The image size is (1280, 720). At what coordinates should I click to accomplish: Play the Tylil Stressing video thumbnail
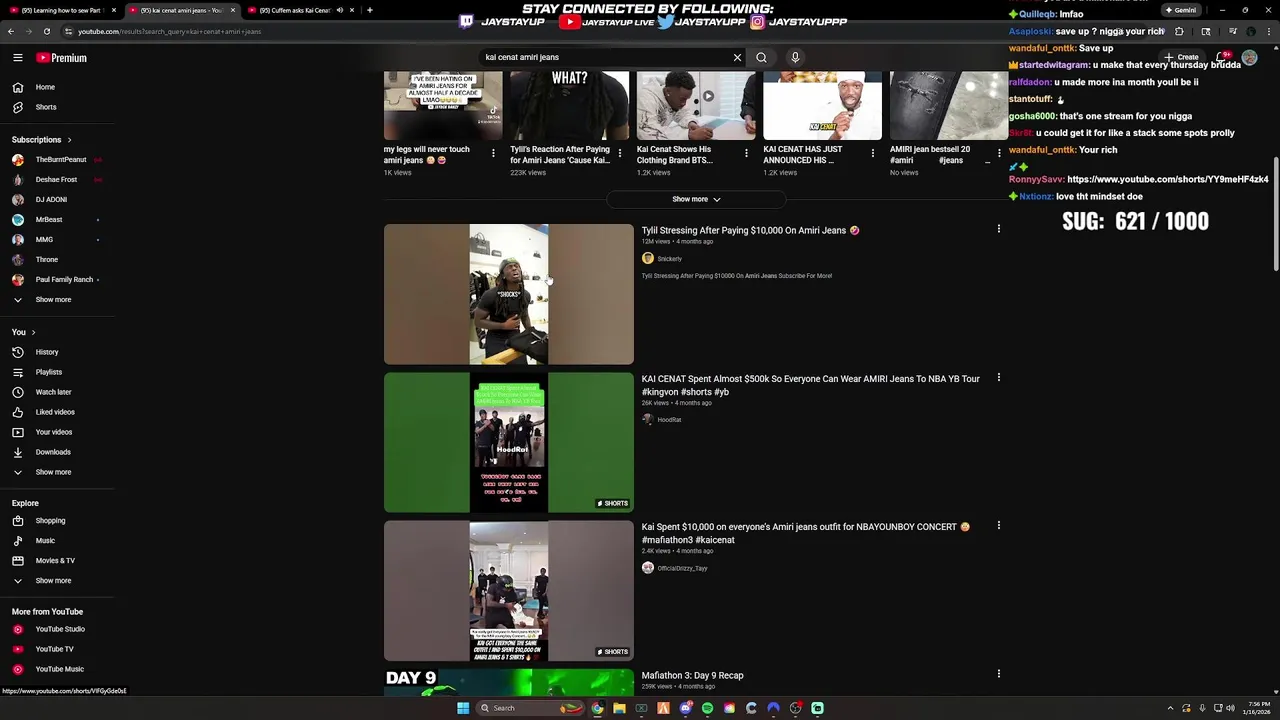pos(509,294)
